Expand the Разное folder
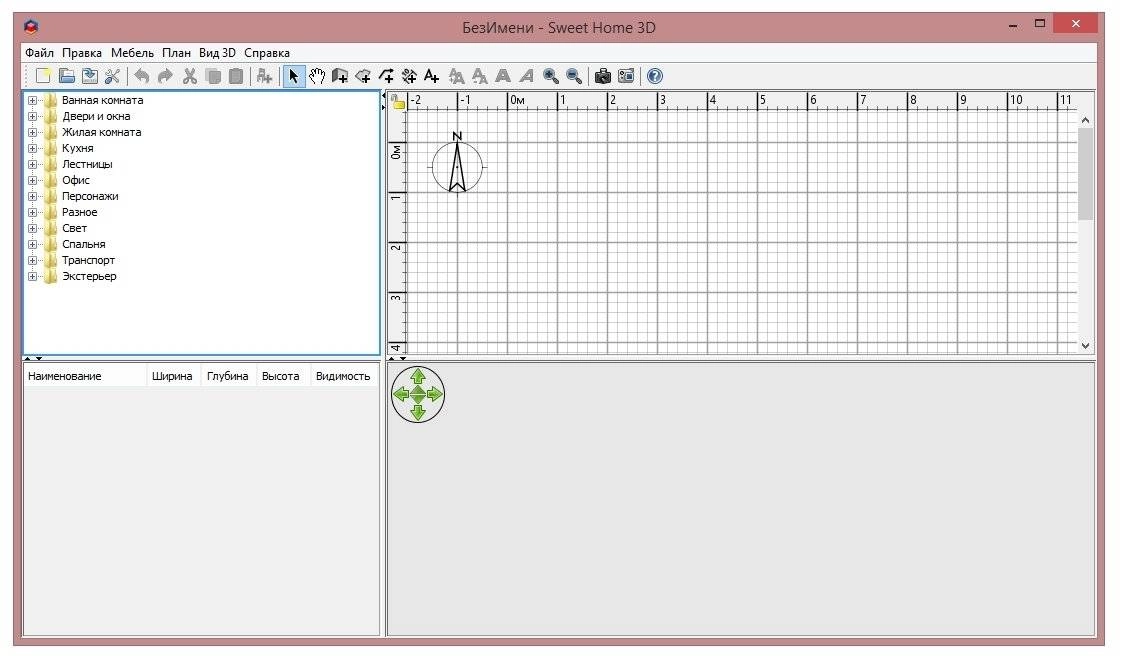The width and height of the screenshot is (1122, 665). point(32,213)
